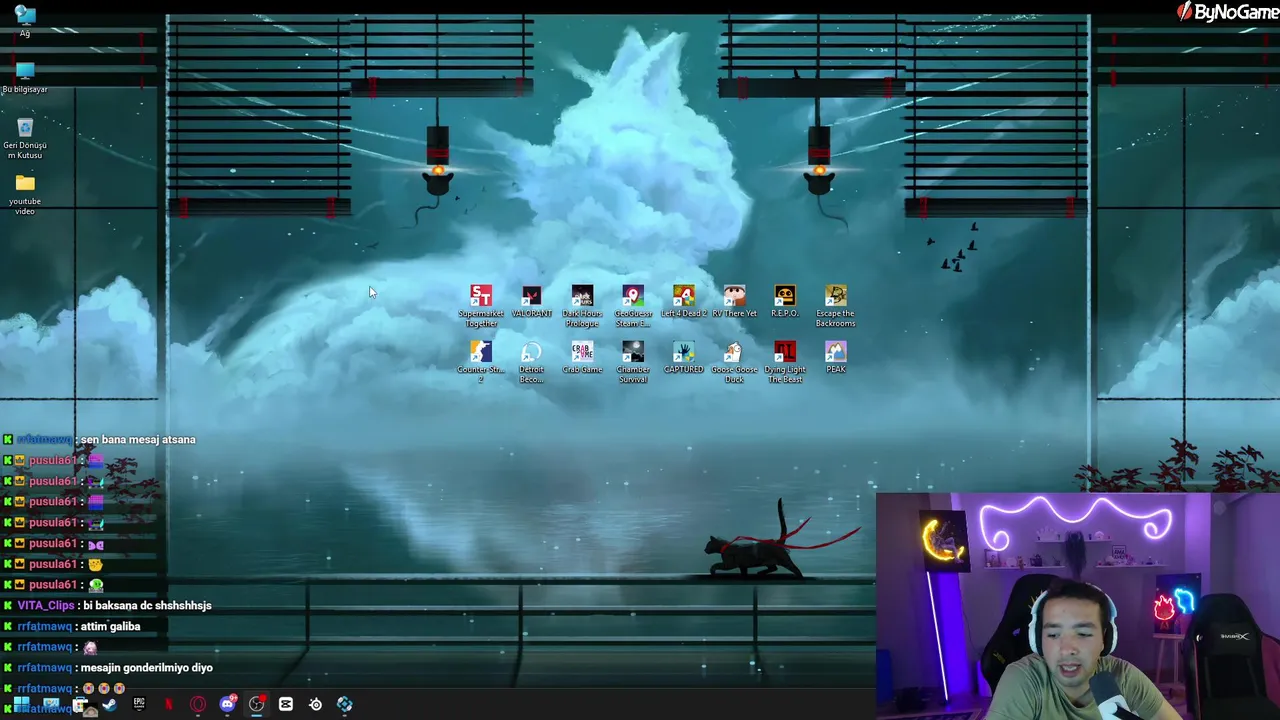The width and height of the screenshot is (1280, 720).
Task: Click the Chamber Survival shortcut
Action: click(x=633, y=362)
